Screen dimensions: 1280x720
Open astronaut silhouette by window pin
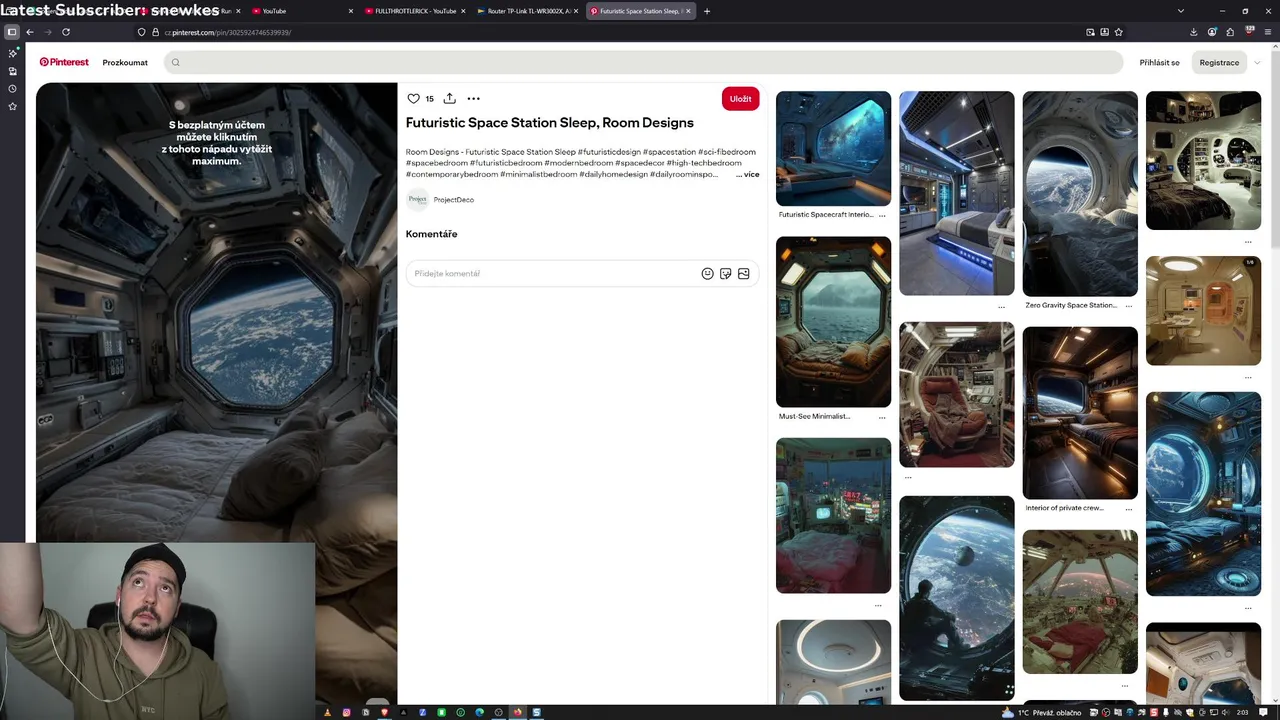click(x=956, y=598)
